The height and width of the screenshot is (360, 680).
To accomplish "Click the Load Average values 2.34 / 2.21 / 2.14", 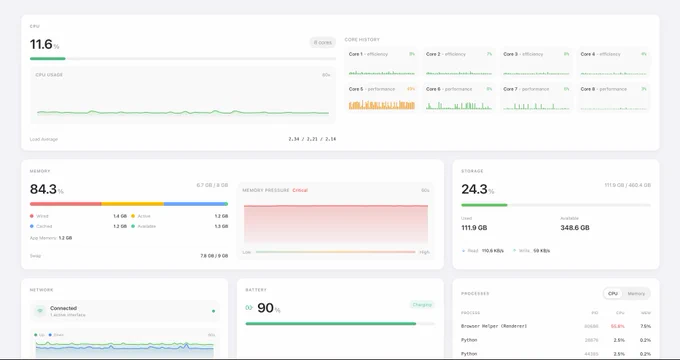I will click(312, 139).
